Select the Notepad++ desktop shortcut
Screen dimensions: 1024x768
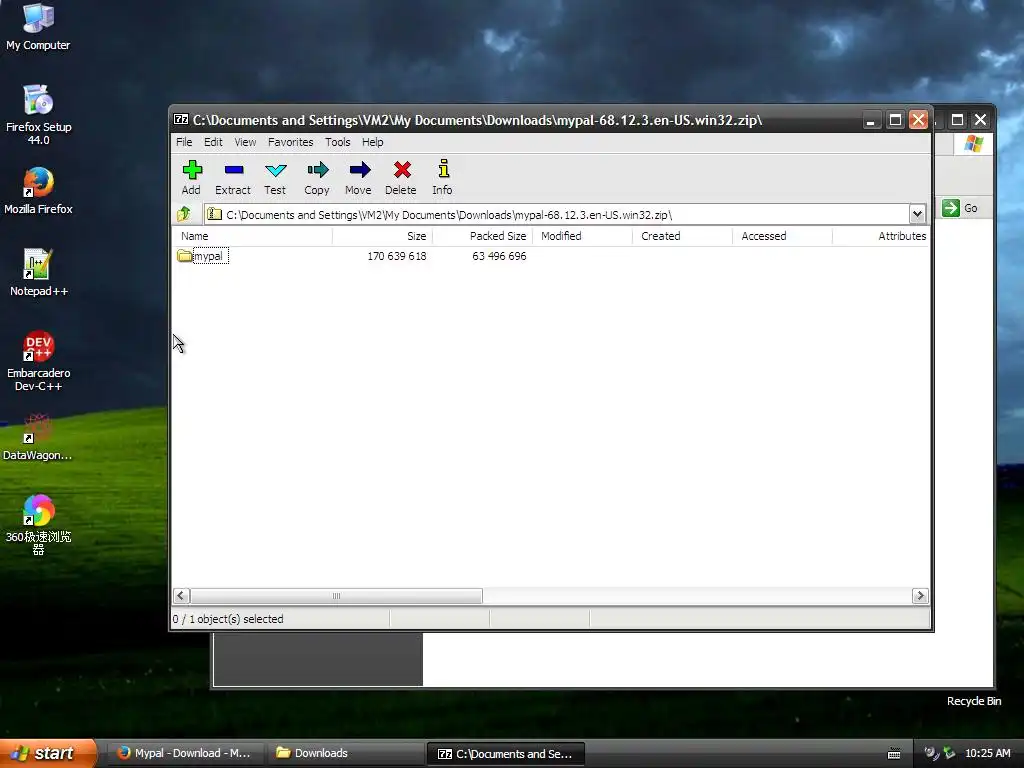coord(39,273)
